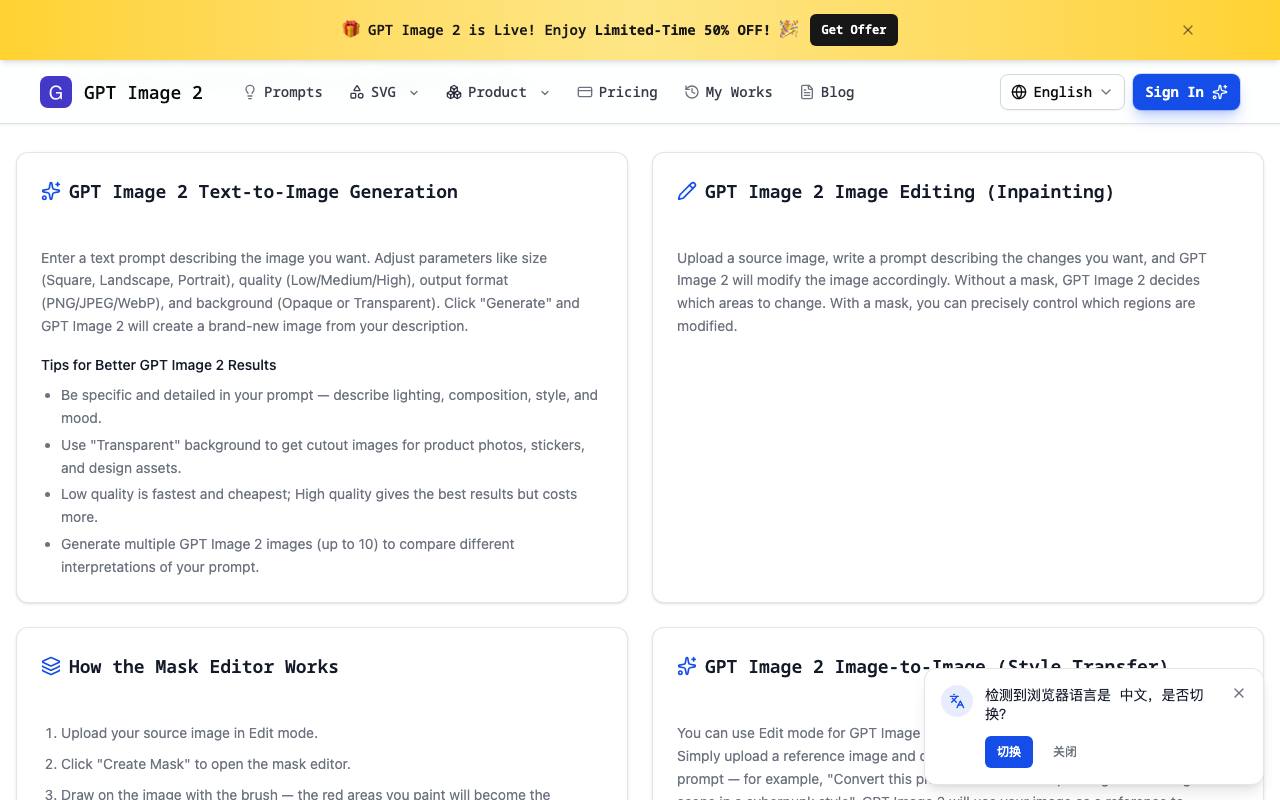Image resolution: width=1280 pixels, height=800 pixels.
Task: Click translate icon in language popup
Action: click(957, 701)
